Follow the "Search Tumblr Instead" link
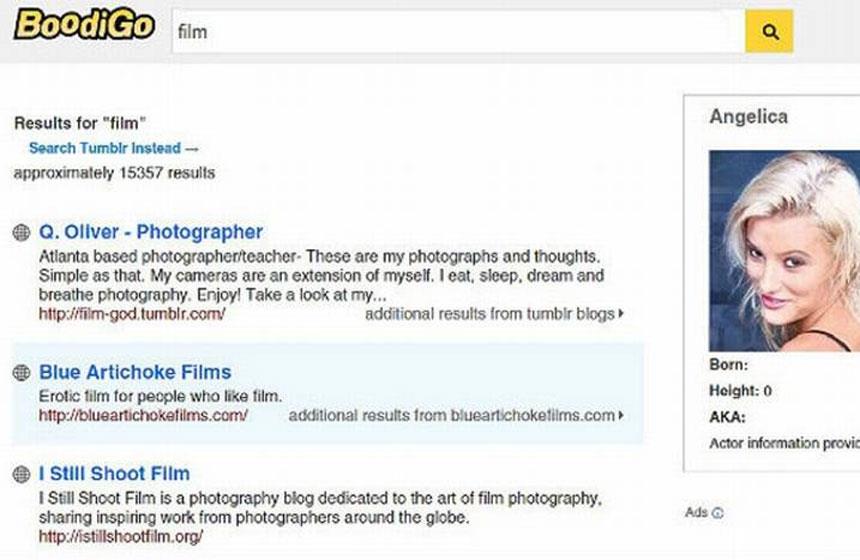Image resolution: width=860 pixels, height=560 pixels. [105, 148]
